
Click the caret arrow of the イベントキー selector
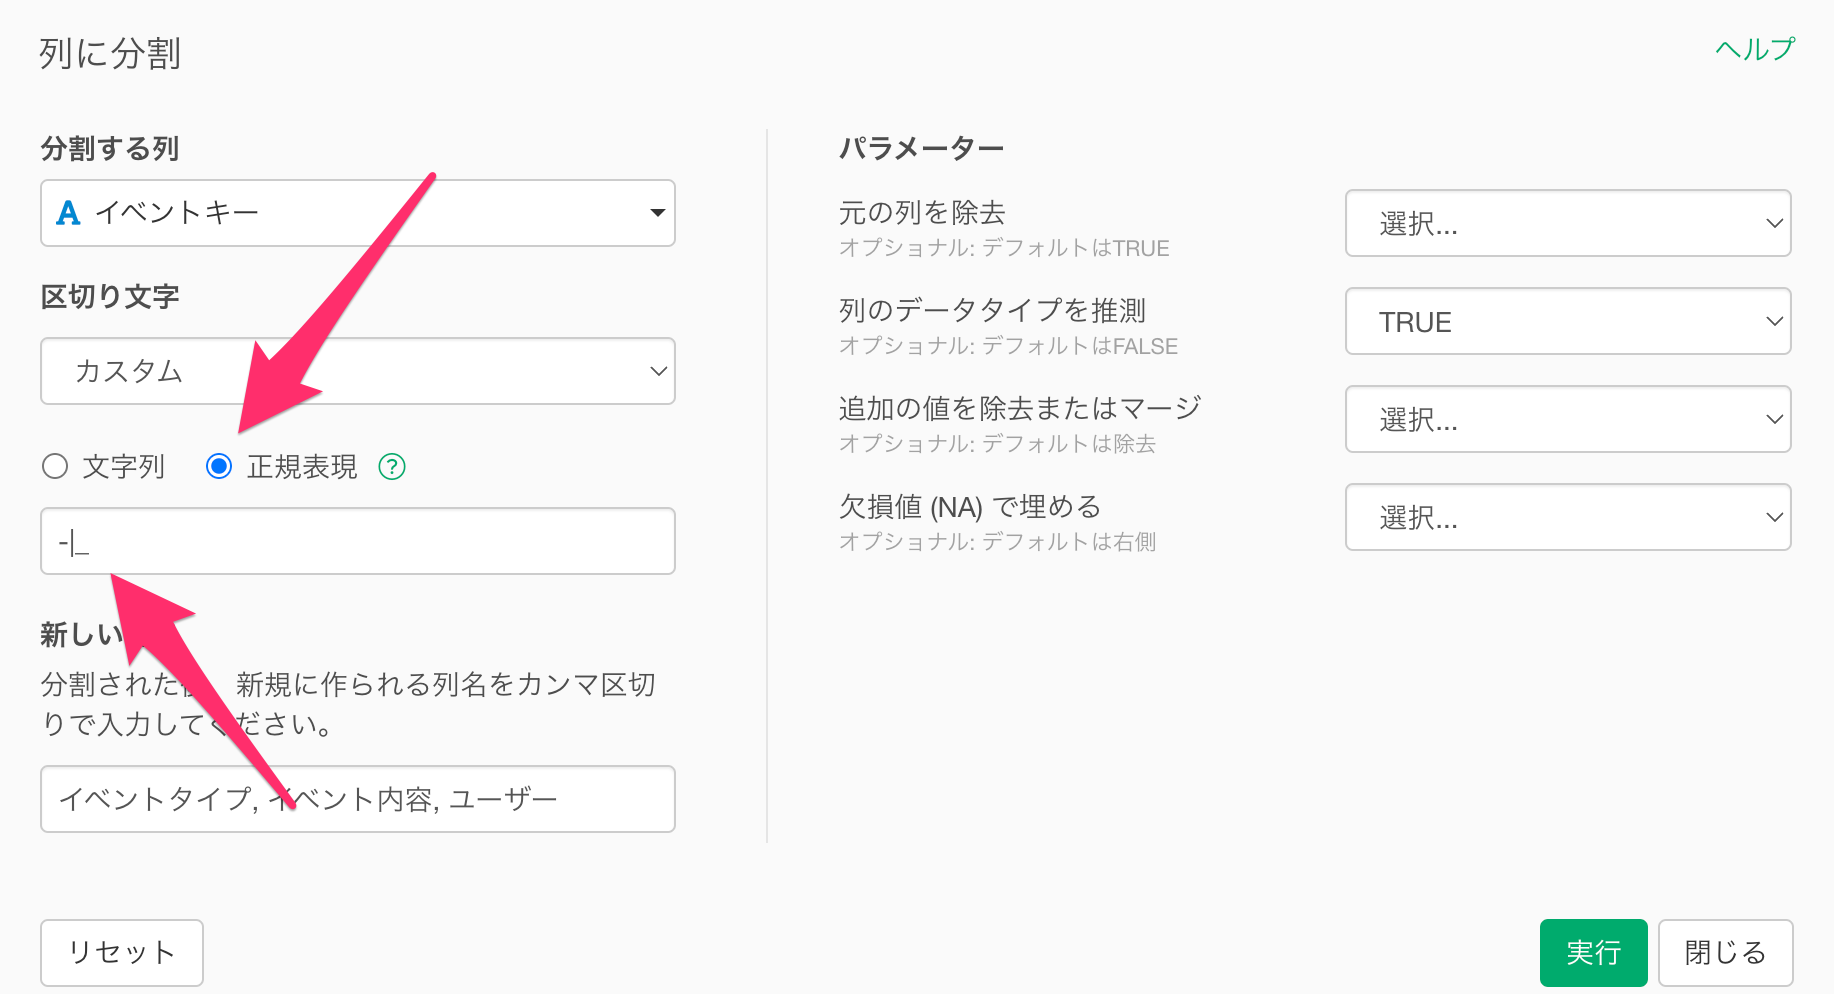(657, 213)
